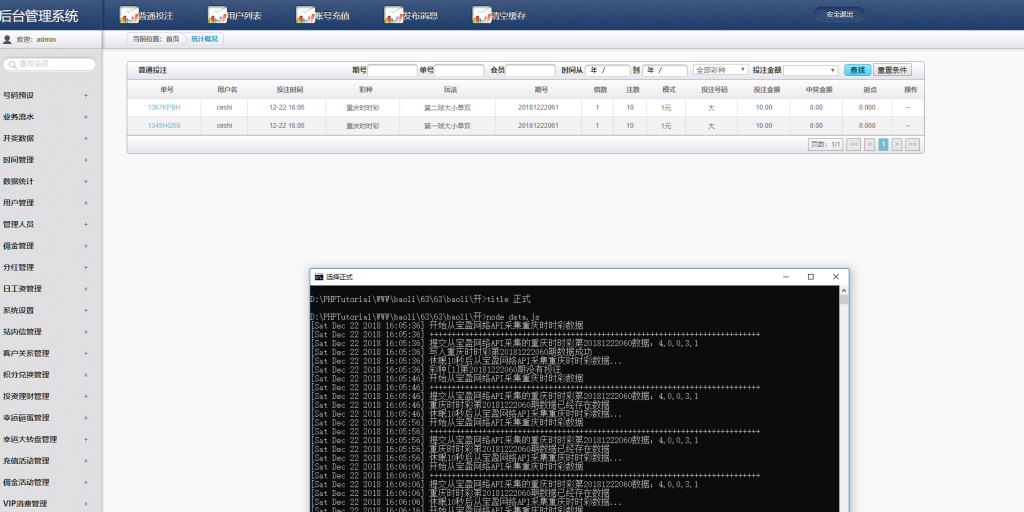The width and height of the screenshot is (1024, 512).
Task: Click the magnifier icon in member search box
Action: (x=13, y=64)
